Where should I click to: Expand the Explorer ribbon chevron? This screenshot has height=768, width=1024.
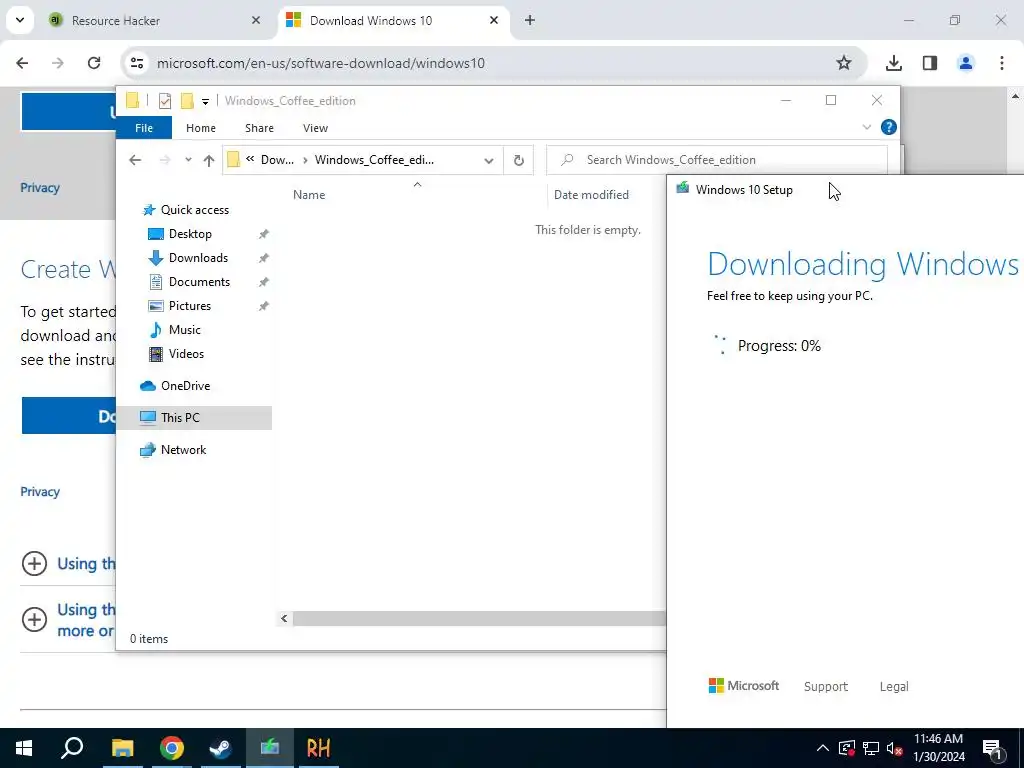click(x=867, y=127)
